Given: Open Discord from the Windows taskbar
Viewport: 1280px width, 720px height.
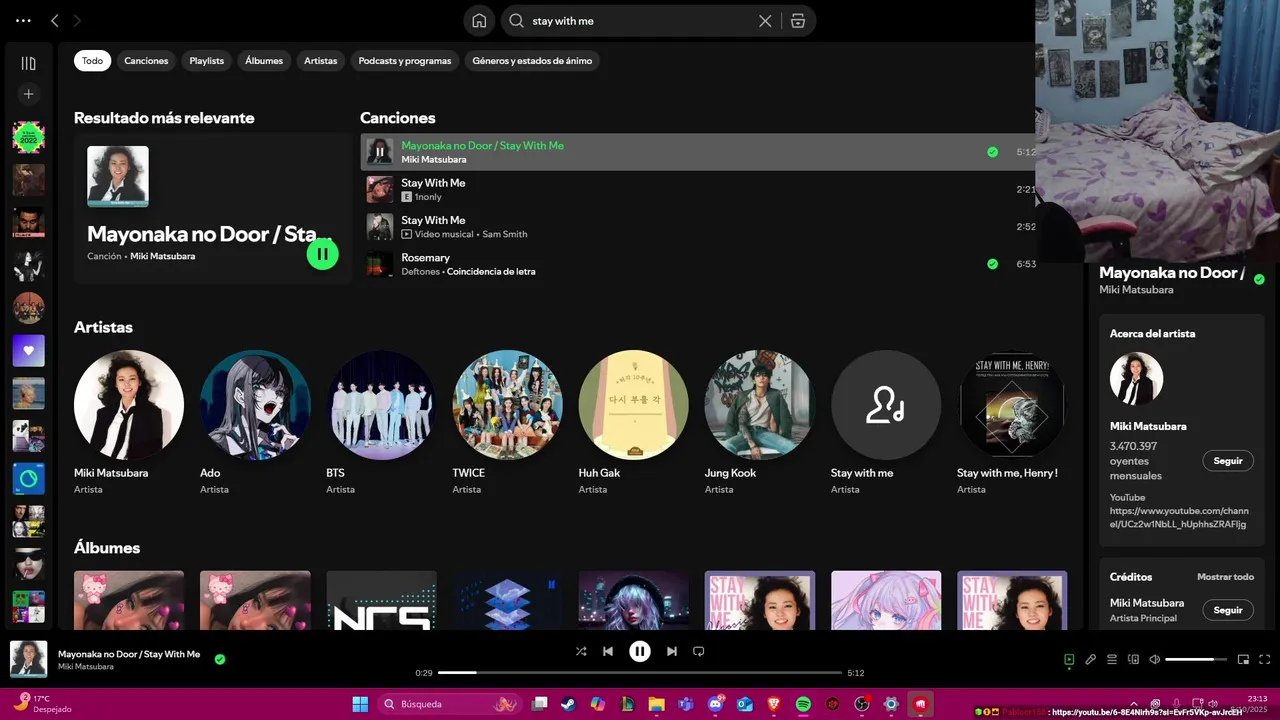Looking at the screenshot, I should [x=715, y=704].
